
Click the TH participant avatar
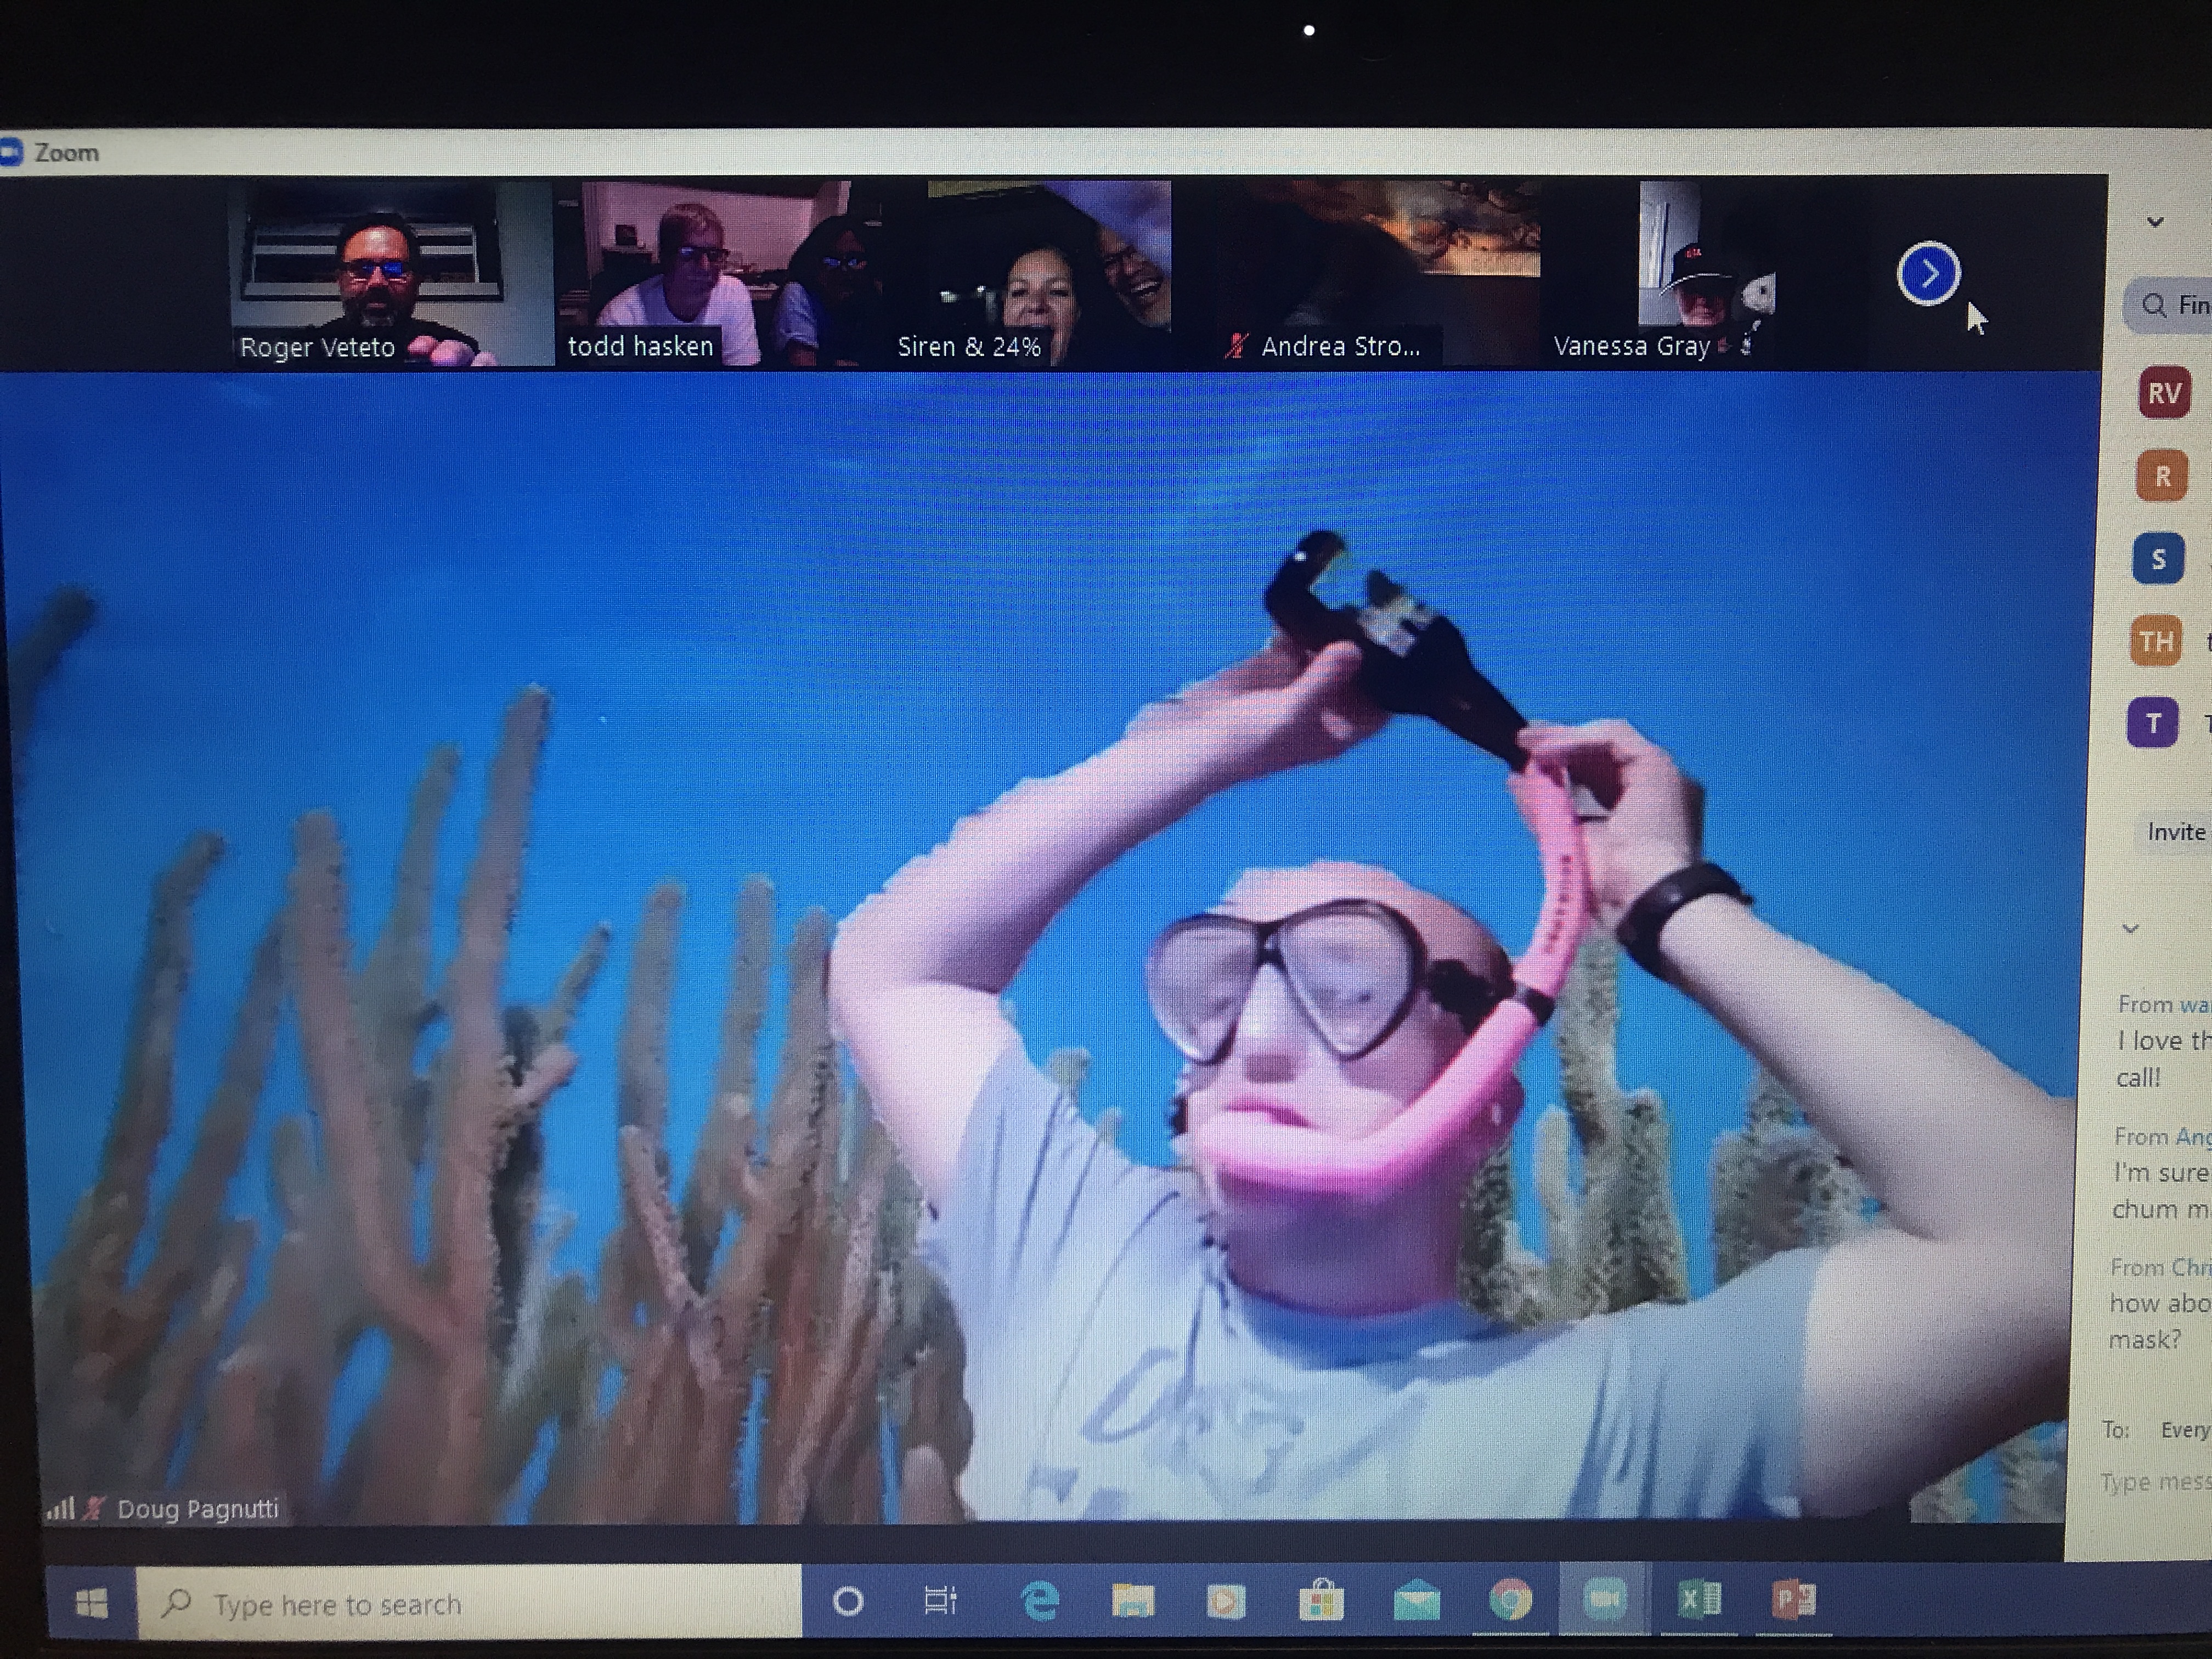click(x=2156, y=641)
